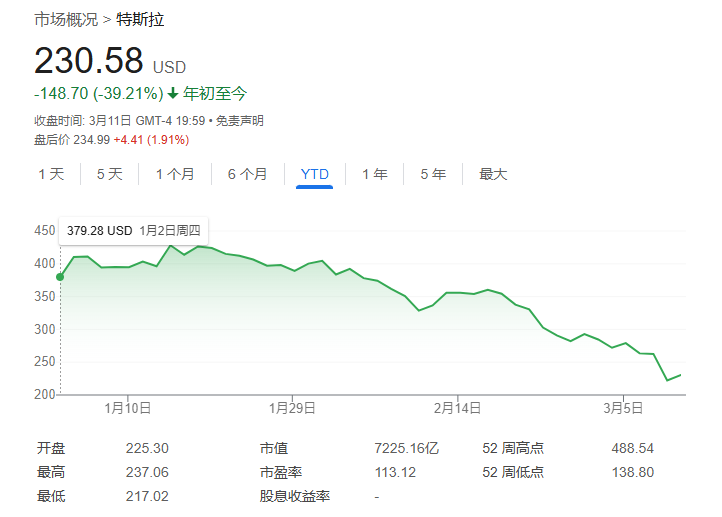
Task: Switch chart to the 1 年 range
Action: click(374, 174)
